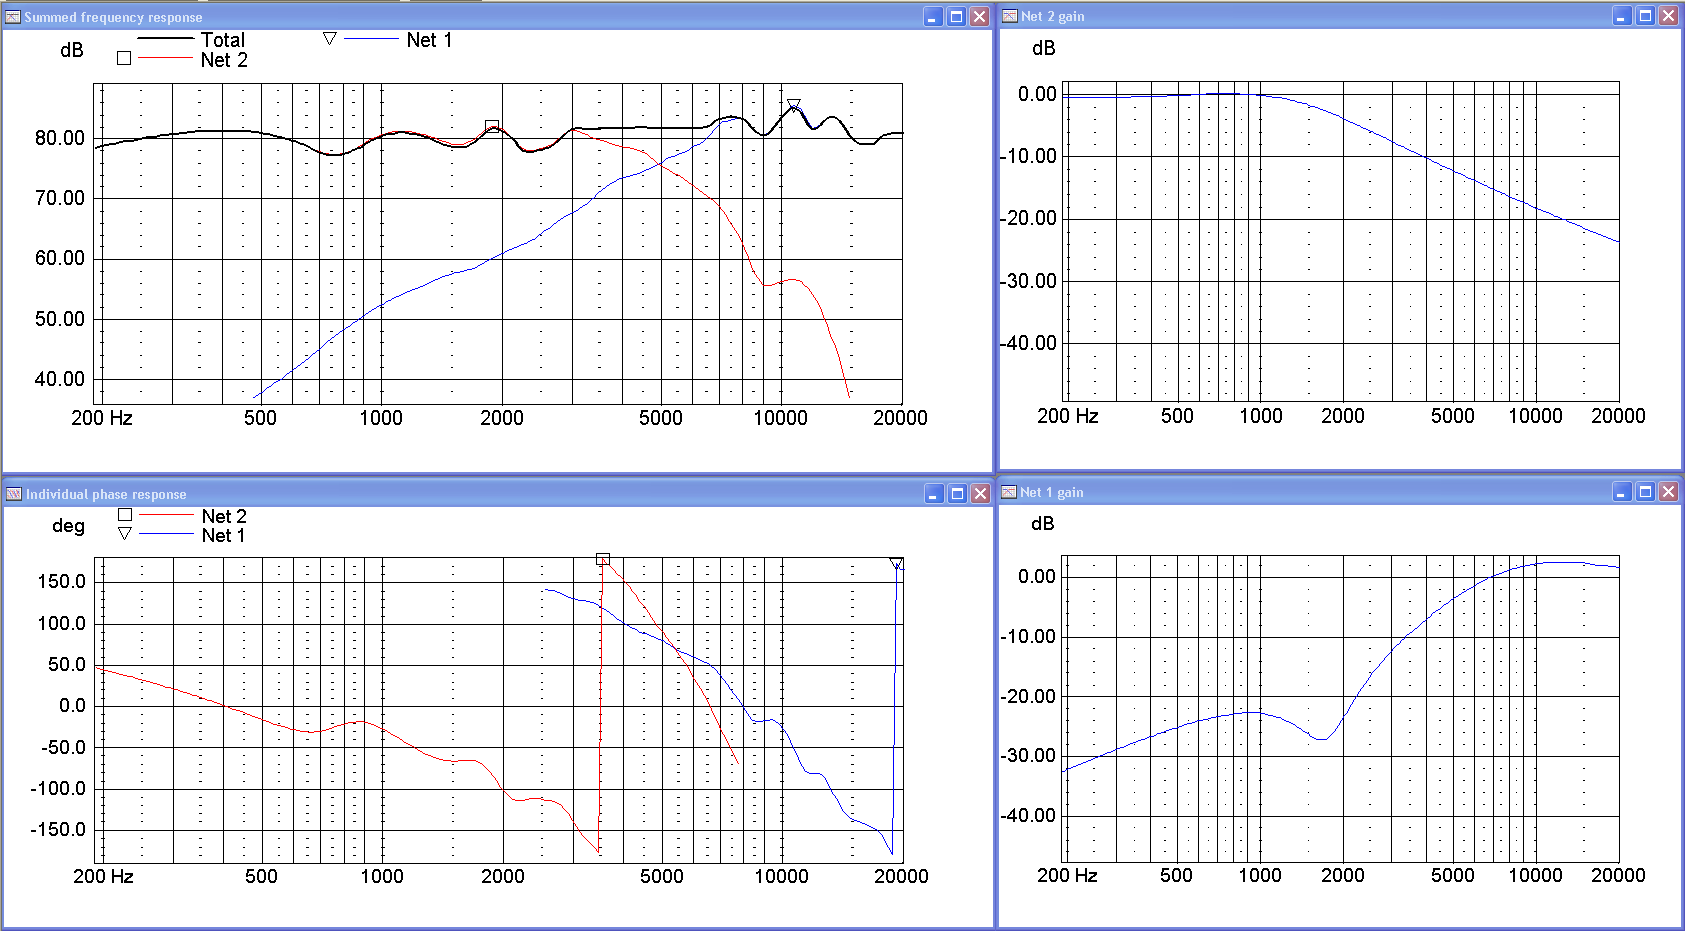
Task: Maximize the Net 2 gain window
Action: click(1645, 16)
